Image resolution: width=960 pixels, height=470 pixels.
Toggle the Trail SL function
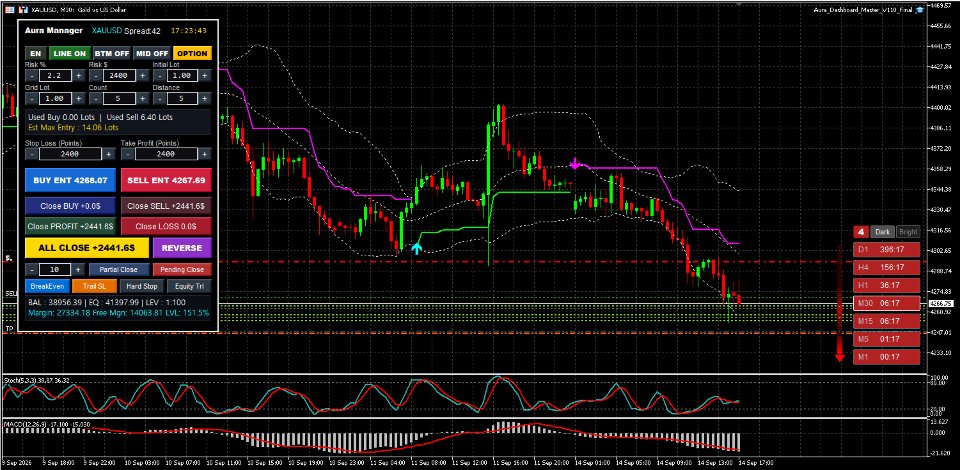tap(94, 286)
